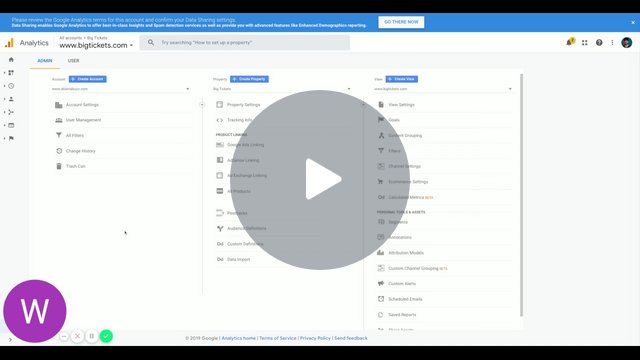Open the Send feedback footer link
This screenshot has width=640, height=360.
[351, 338]
